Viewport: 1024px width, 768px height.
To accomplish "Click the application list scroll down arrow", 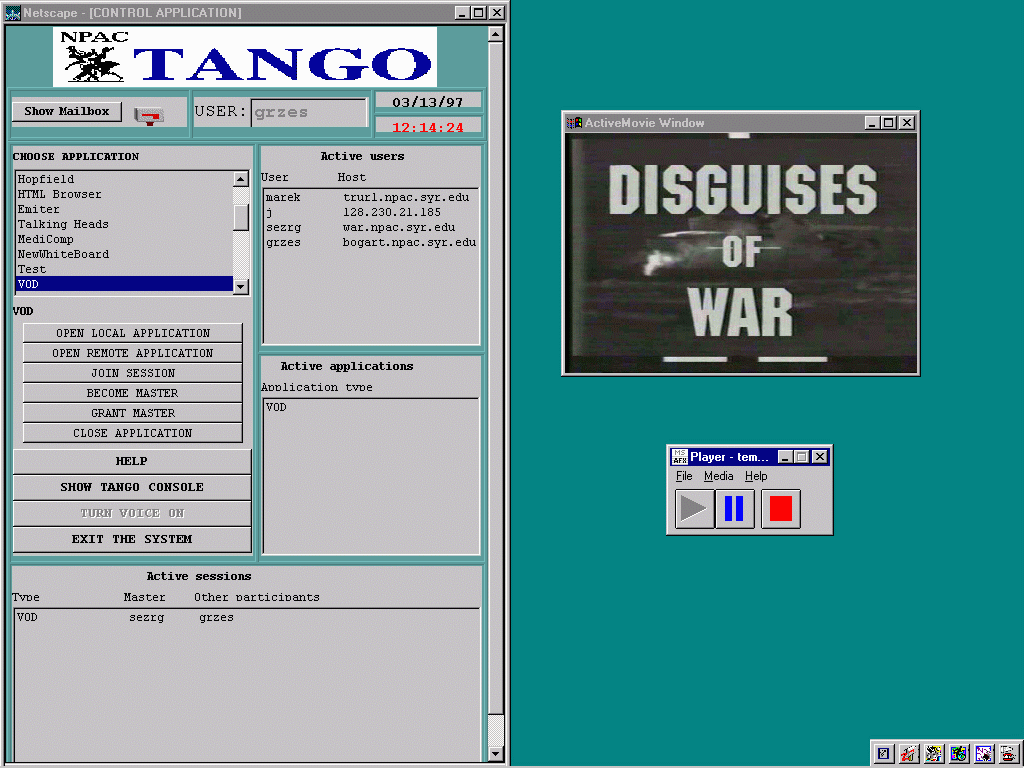I will pyautogui.click(x=241, y=286).
